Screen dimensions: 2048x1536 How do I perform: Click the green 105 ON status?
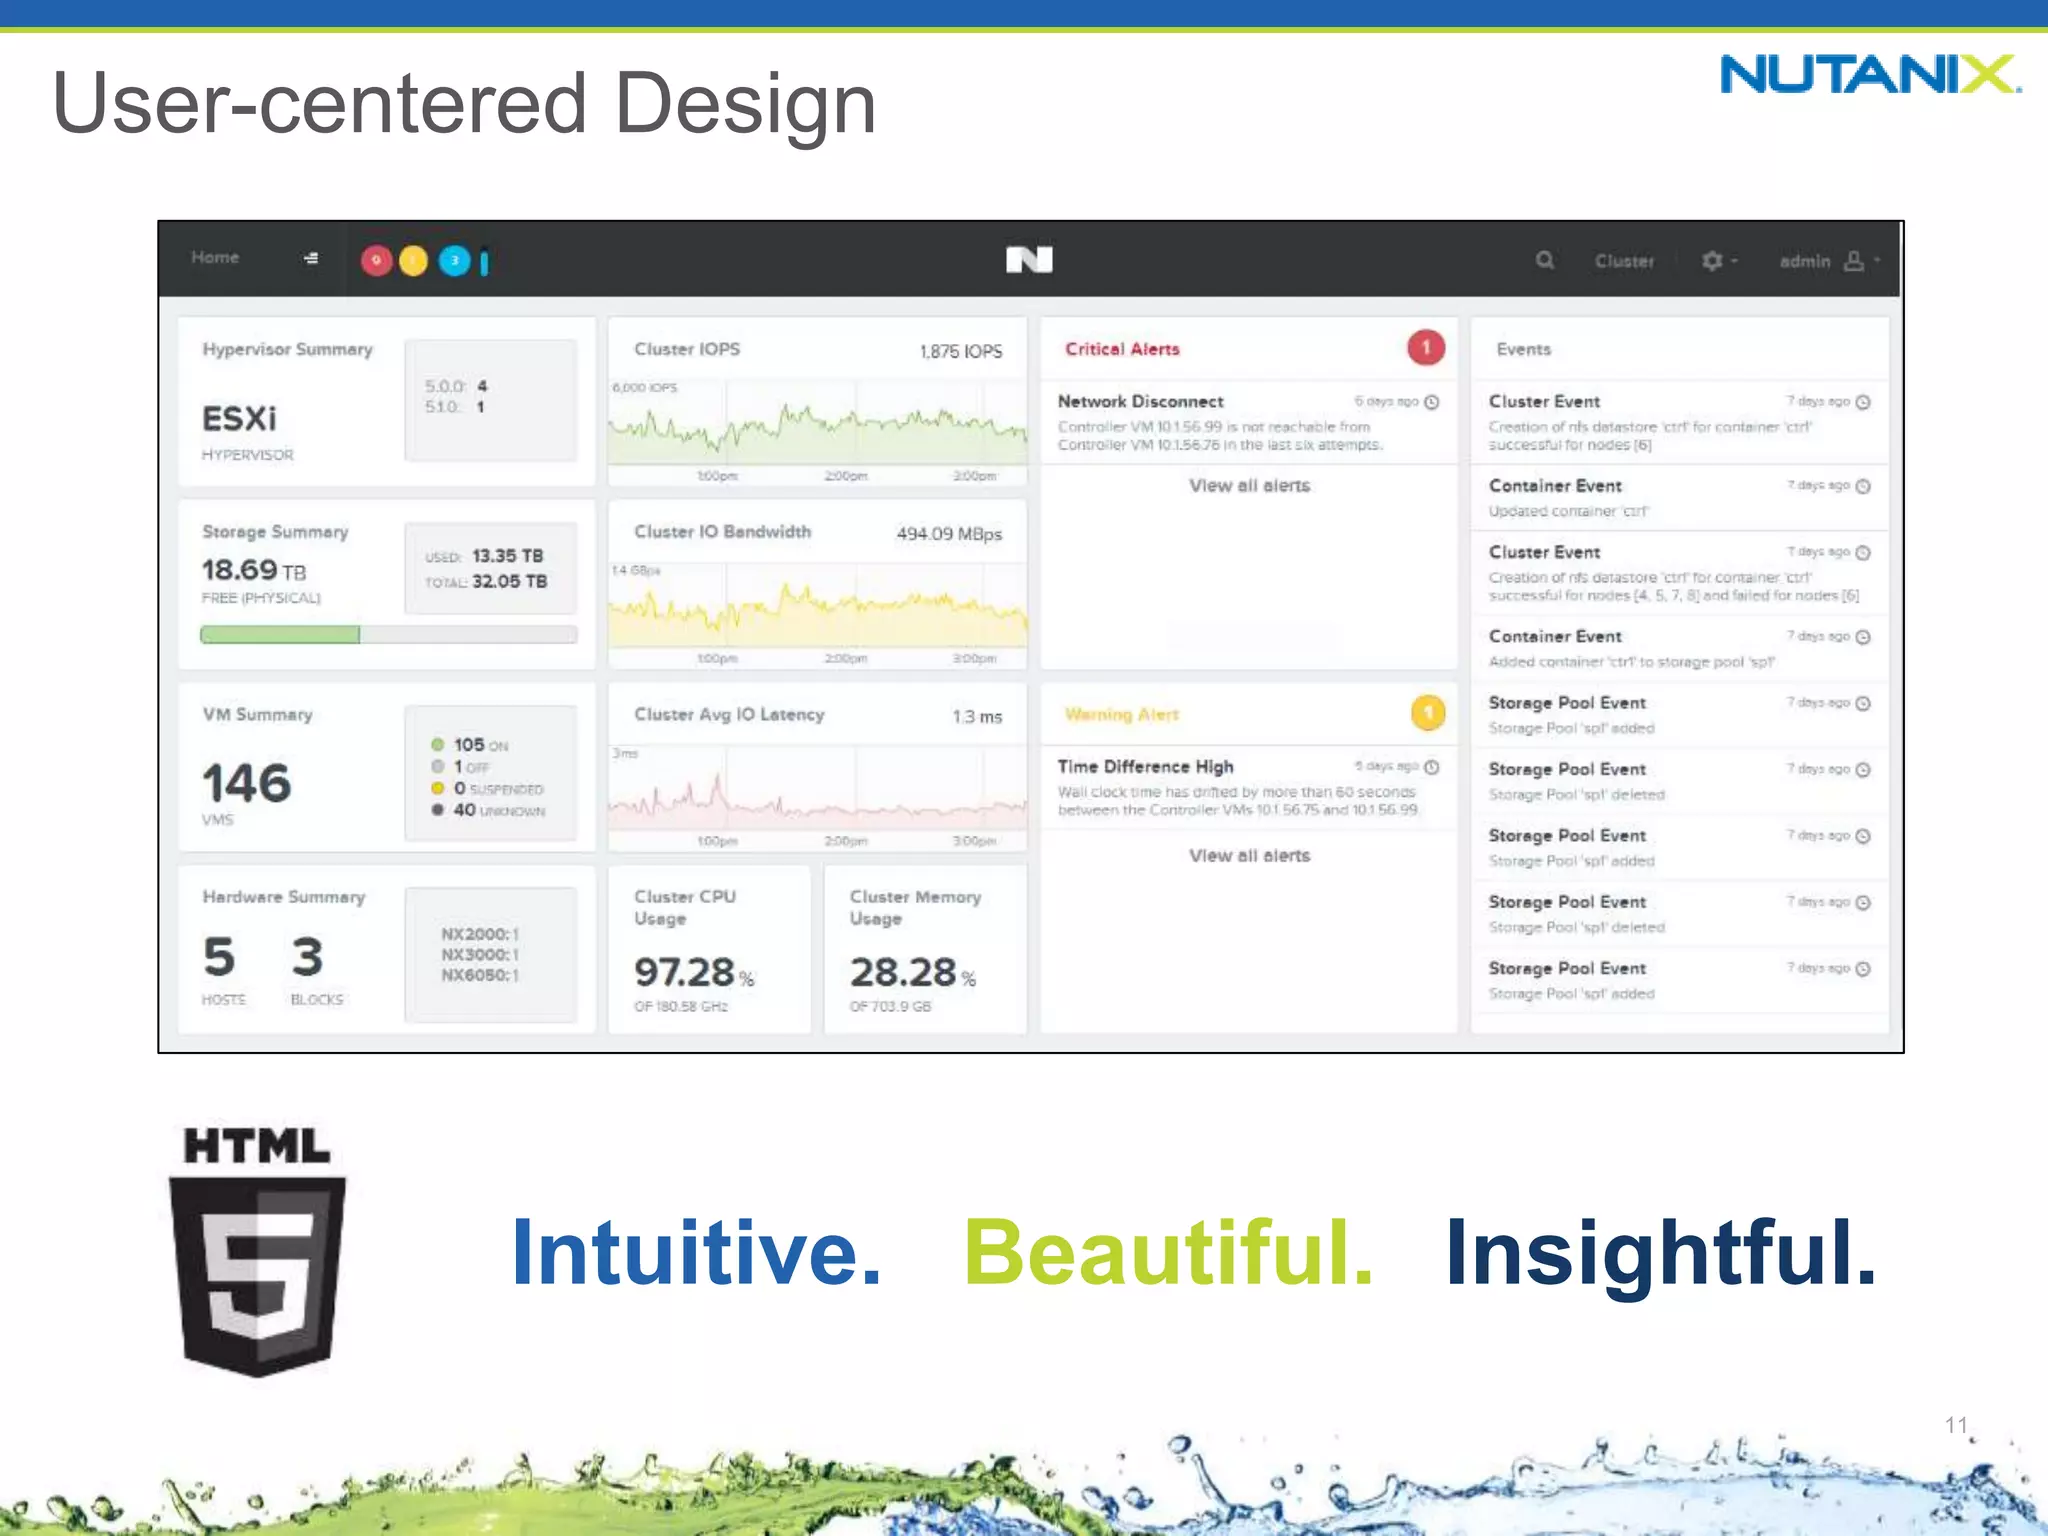point(469,745)
